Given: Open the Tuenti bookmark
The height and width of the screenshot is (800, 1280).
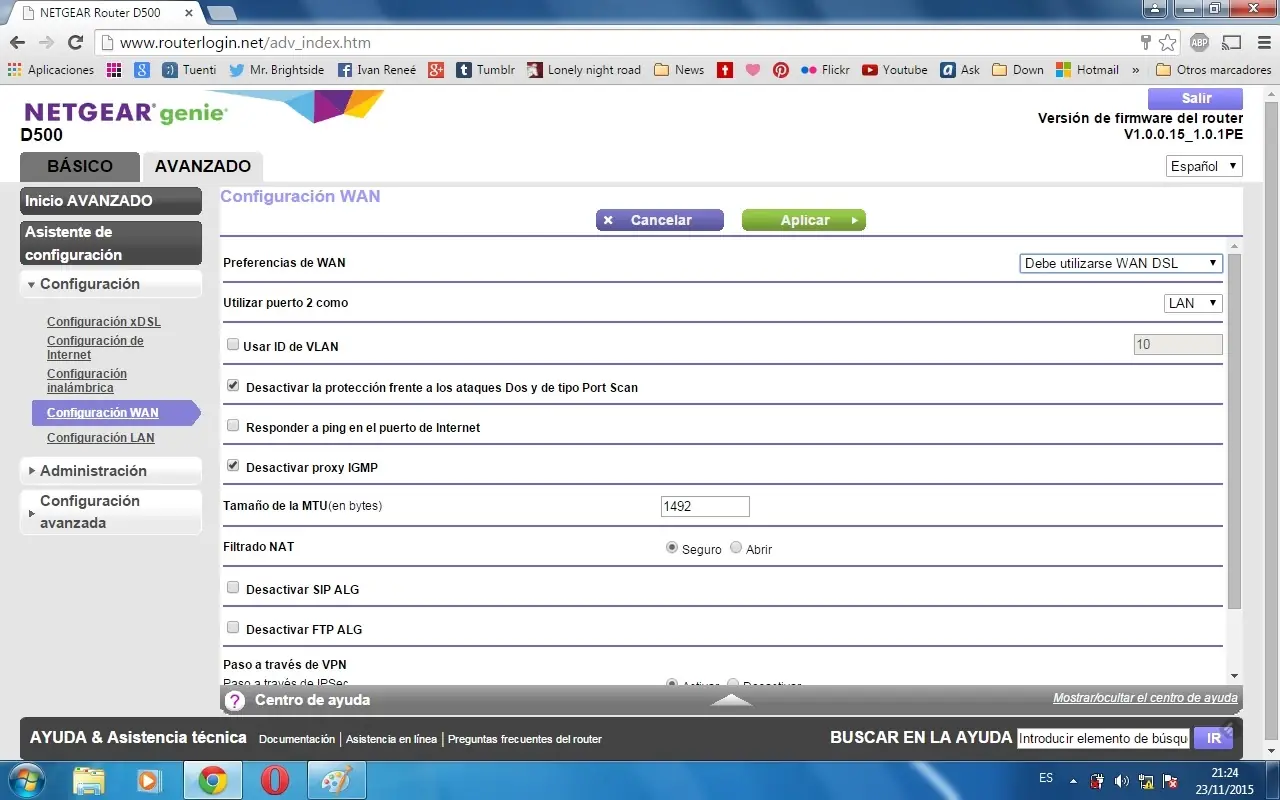Looking at the screenshot, I should [189, 70].
